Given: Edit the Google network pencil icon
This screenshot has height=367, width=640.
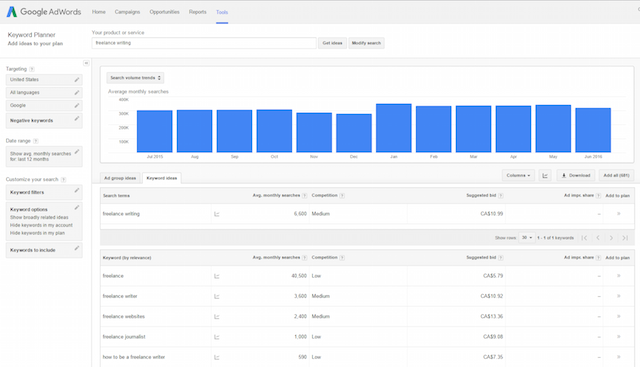Looking at the screenshot, I should point(77,105).
